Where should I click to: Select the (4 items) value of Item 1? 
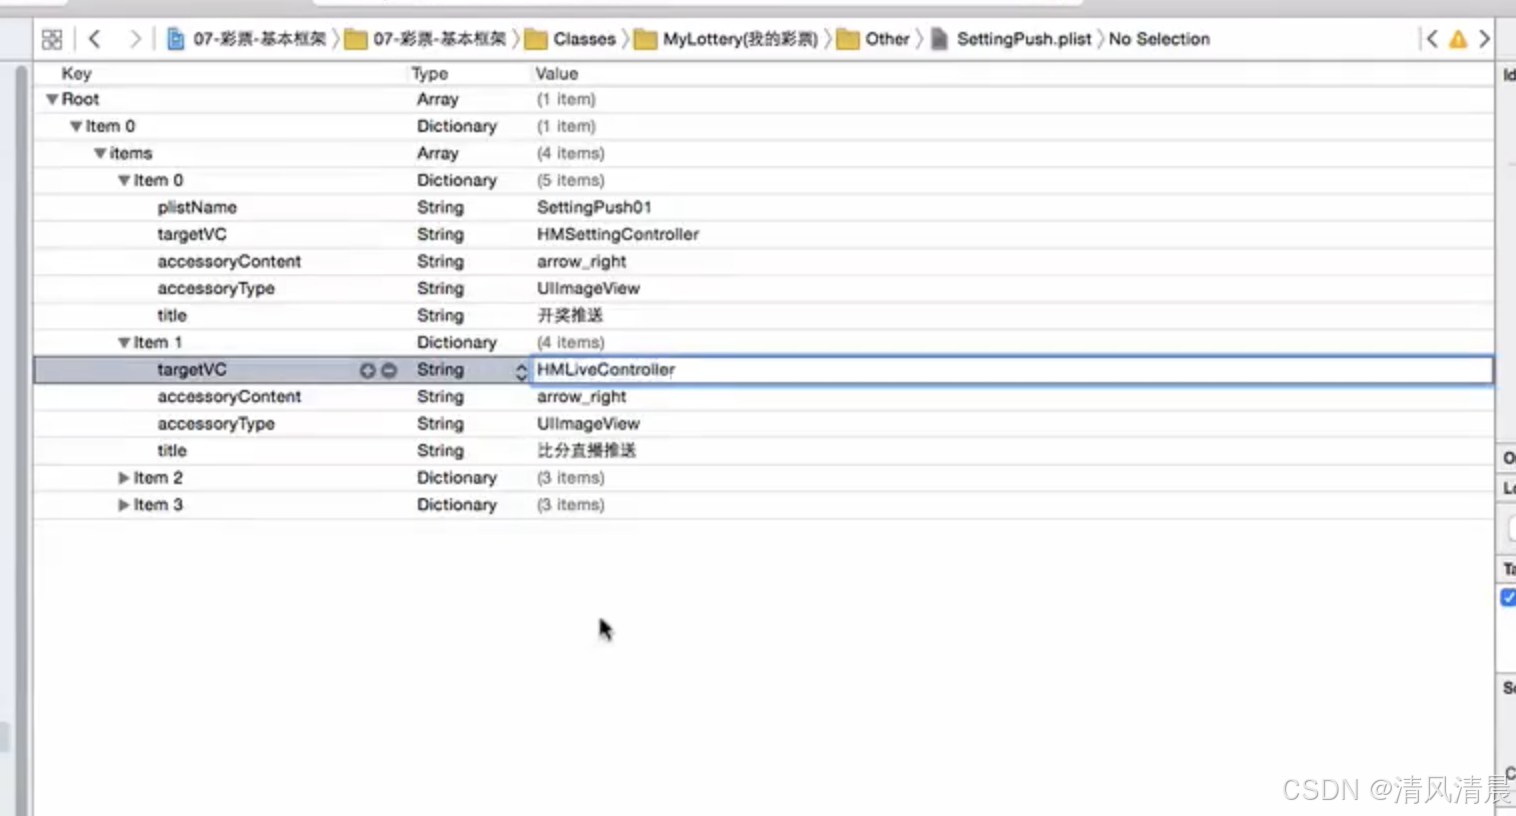point(571,342)
